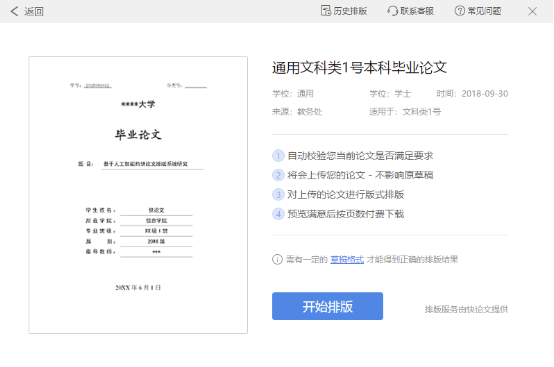Click text 预览满意后按页数付费下载
554x367 pixels.
[346, 214]
